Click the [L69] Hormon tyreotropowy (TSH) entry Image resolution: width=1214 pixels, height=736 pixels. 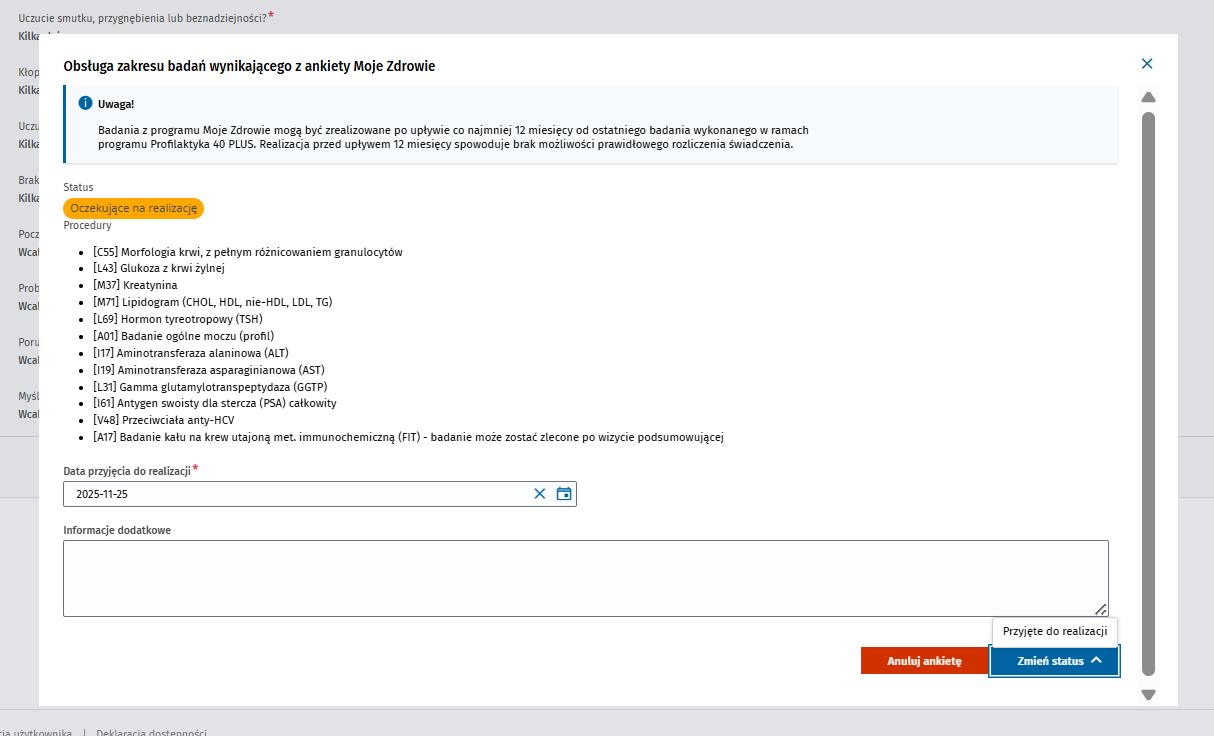point(178,319)
